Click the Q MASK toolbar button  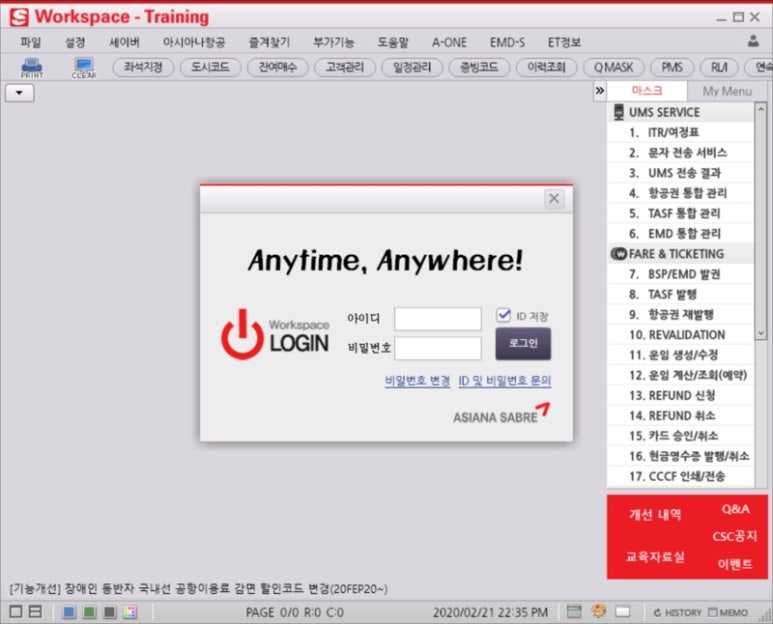click(x=613, y=68)
